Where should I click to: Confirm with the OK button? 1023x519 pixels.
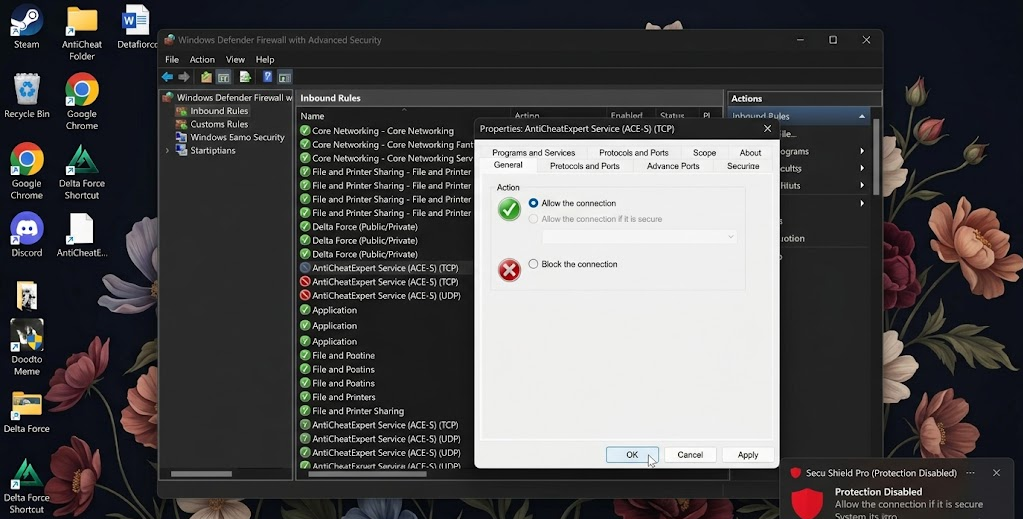pyautogui.click(x=632, y=454)
